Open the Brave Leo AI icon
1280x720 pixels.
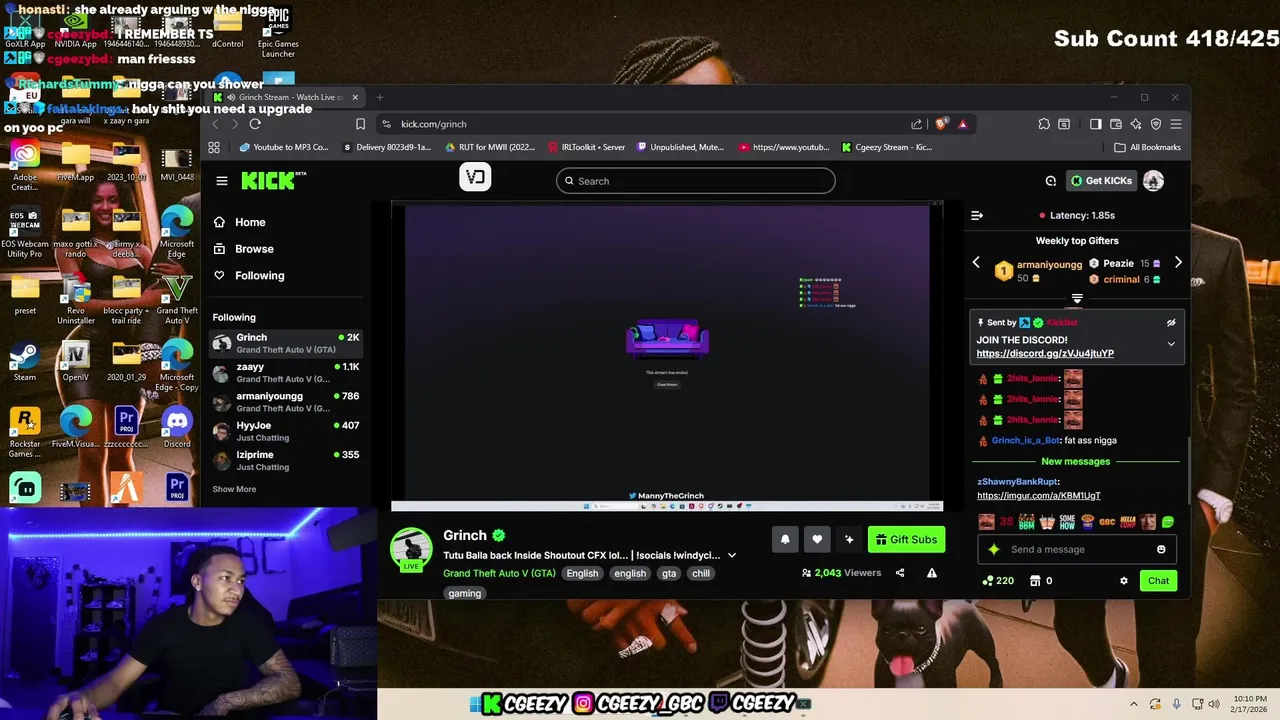click(1136, 124)
